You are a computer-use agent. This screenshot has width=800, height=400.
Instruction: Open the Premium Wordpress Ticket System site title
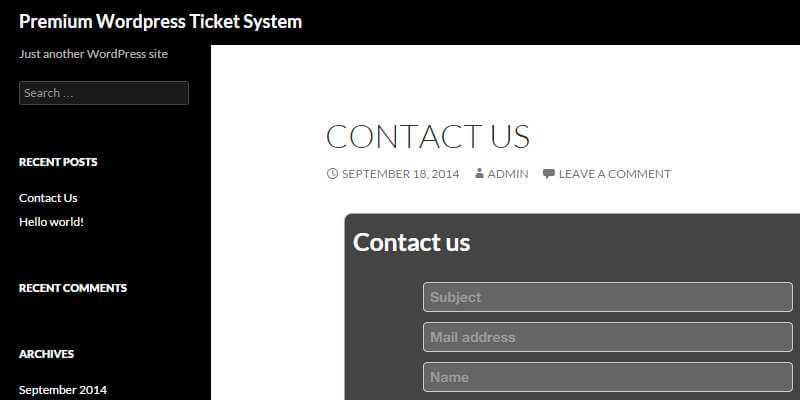[160, 21]
